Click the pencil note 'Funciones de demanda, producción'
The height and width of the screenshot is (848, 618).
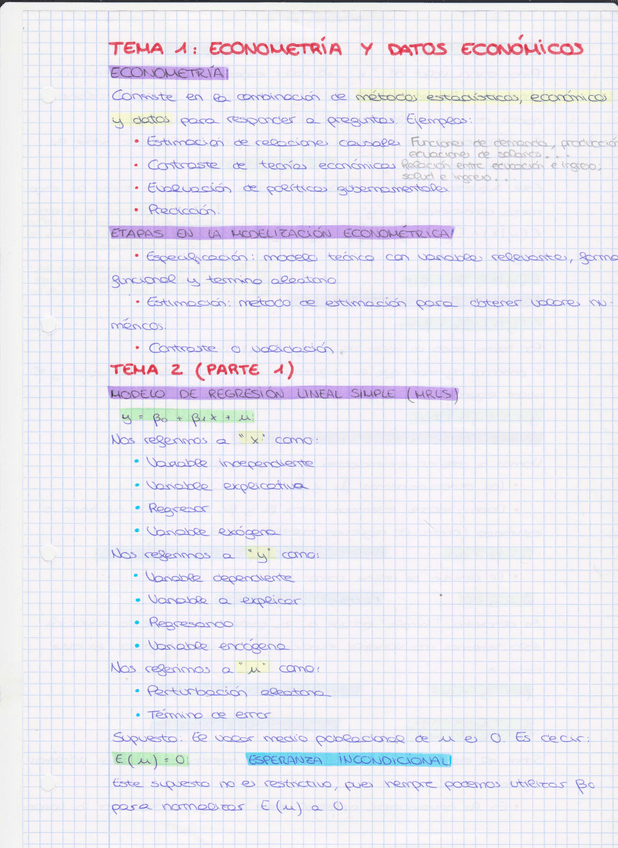click(x=514, y=143)
